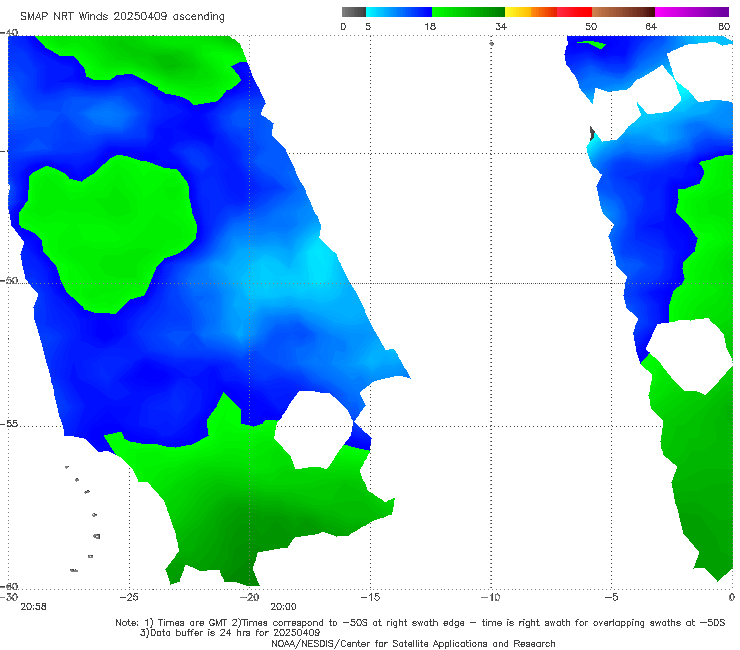Viewport: 740px width, 650px height.
Task: Select the cyan-to-blue segment of the colorbar
Action: click(x=399, y=12)
